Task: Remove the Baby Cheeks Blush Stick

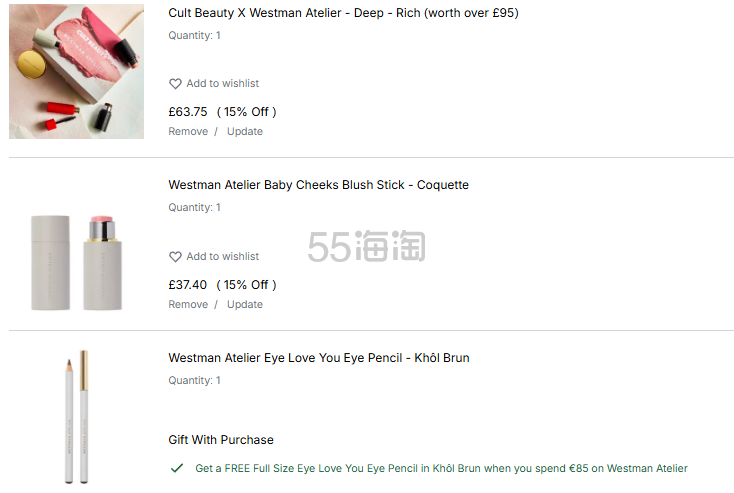Action: tap(188, 305)
